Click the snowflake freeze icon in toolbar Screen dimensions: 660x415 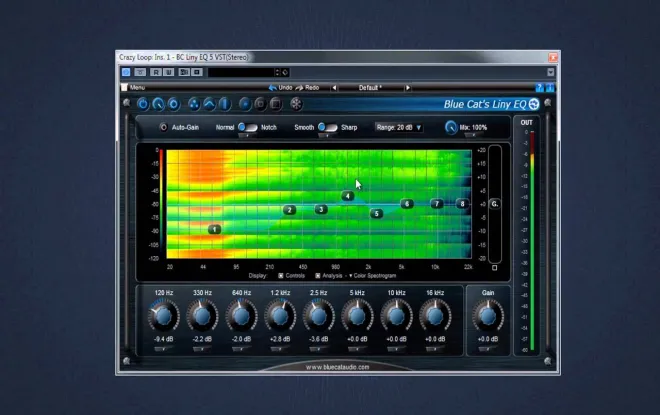pos(296,104)
